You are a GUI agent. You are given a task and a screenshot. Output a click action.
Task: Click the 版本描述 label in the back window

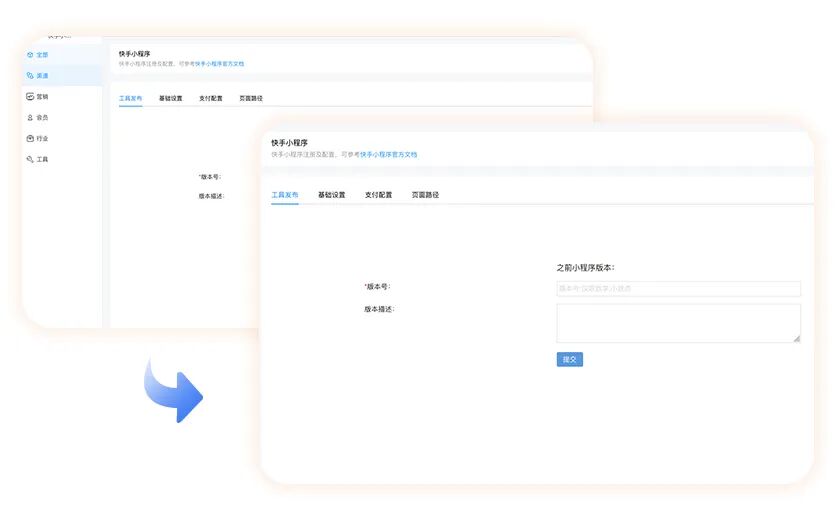(211, 196)
